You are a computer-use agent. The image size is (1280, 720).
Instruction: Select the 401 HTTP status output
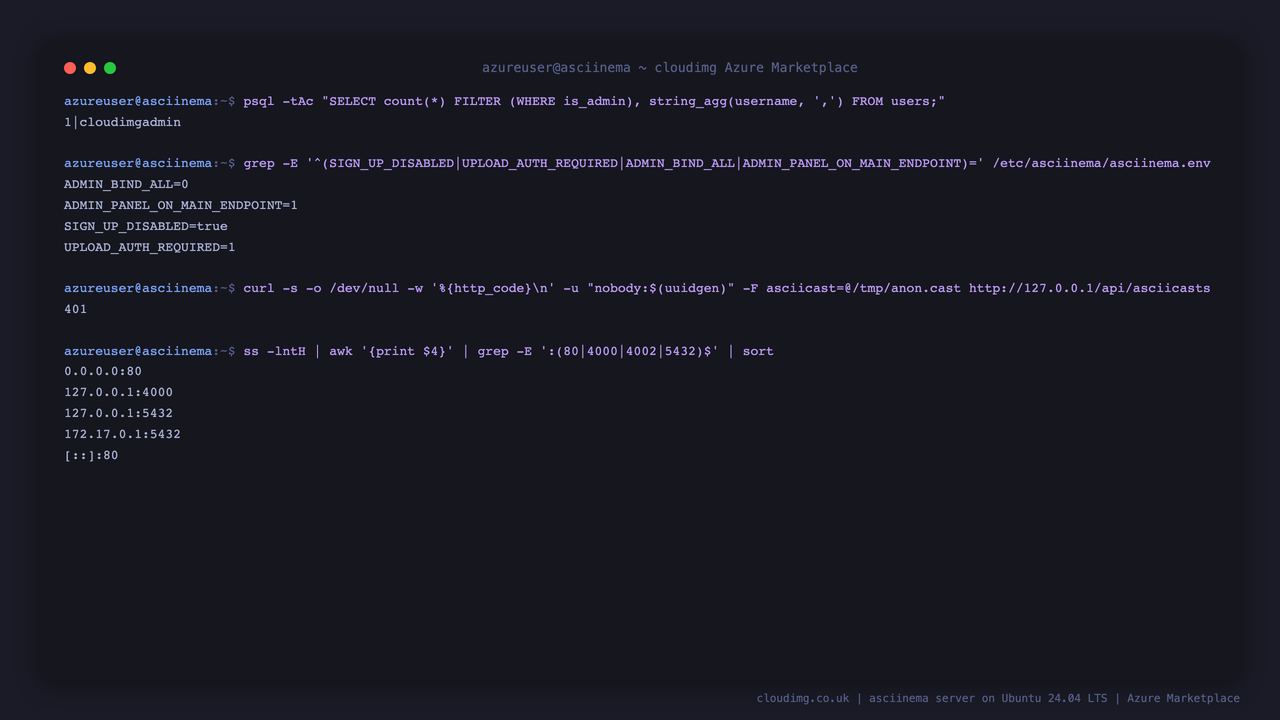click(76, 309)
